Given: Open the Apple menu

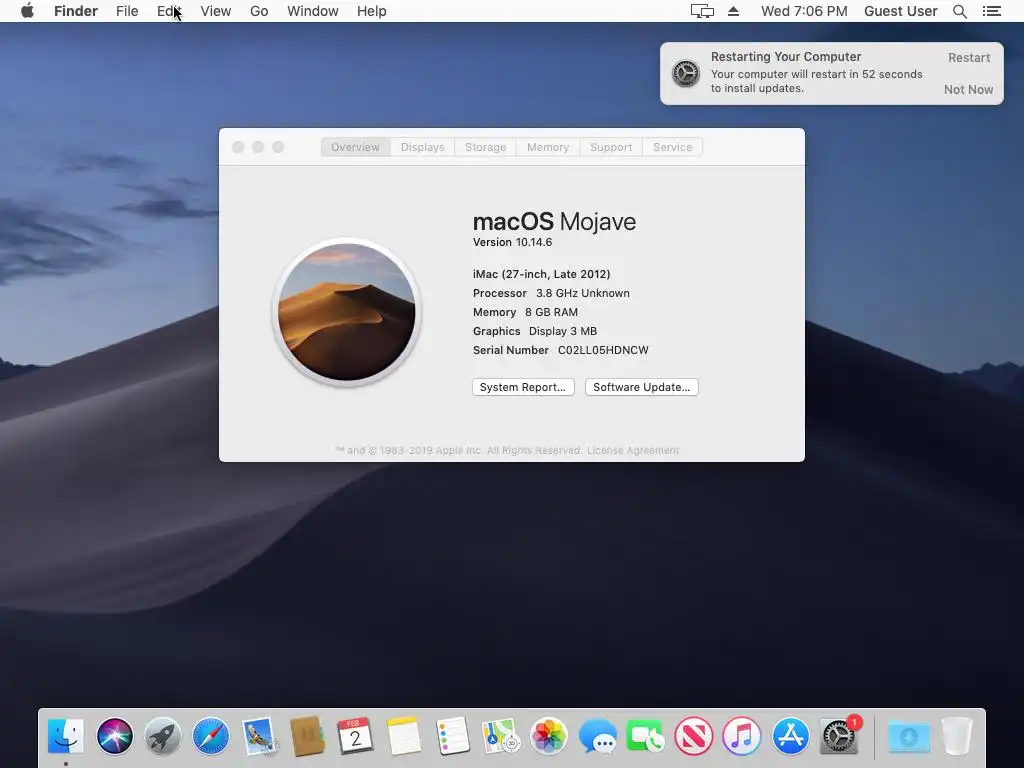Looking at the screenshot, I should [27, 11].
